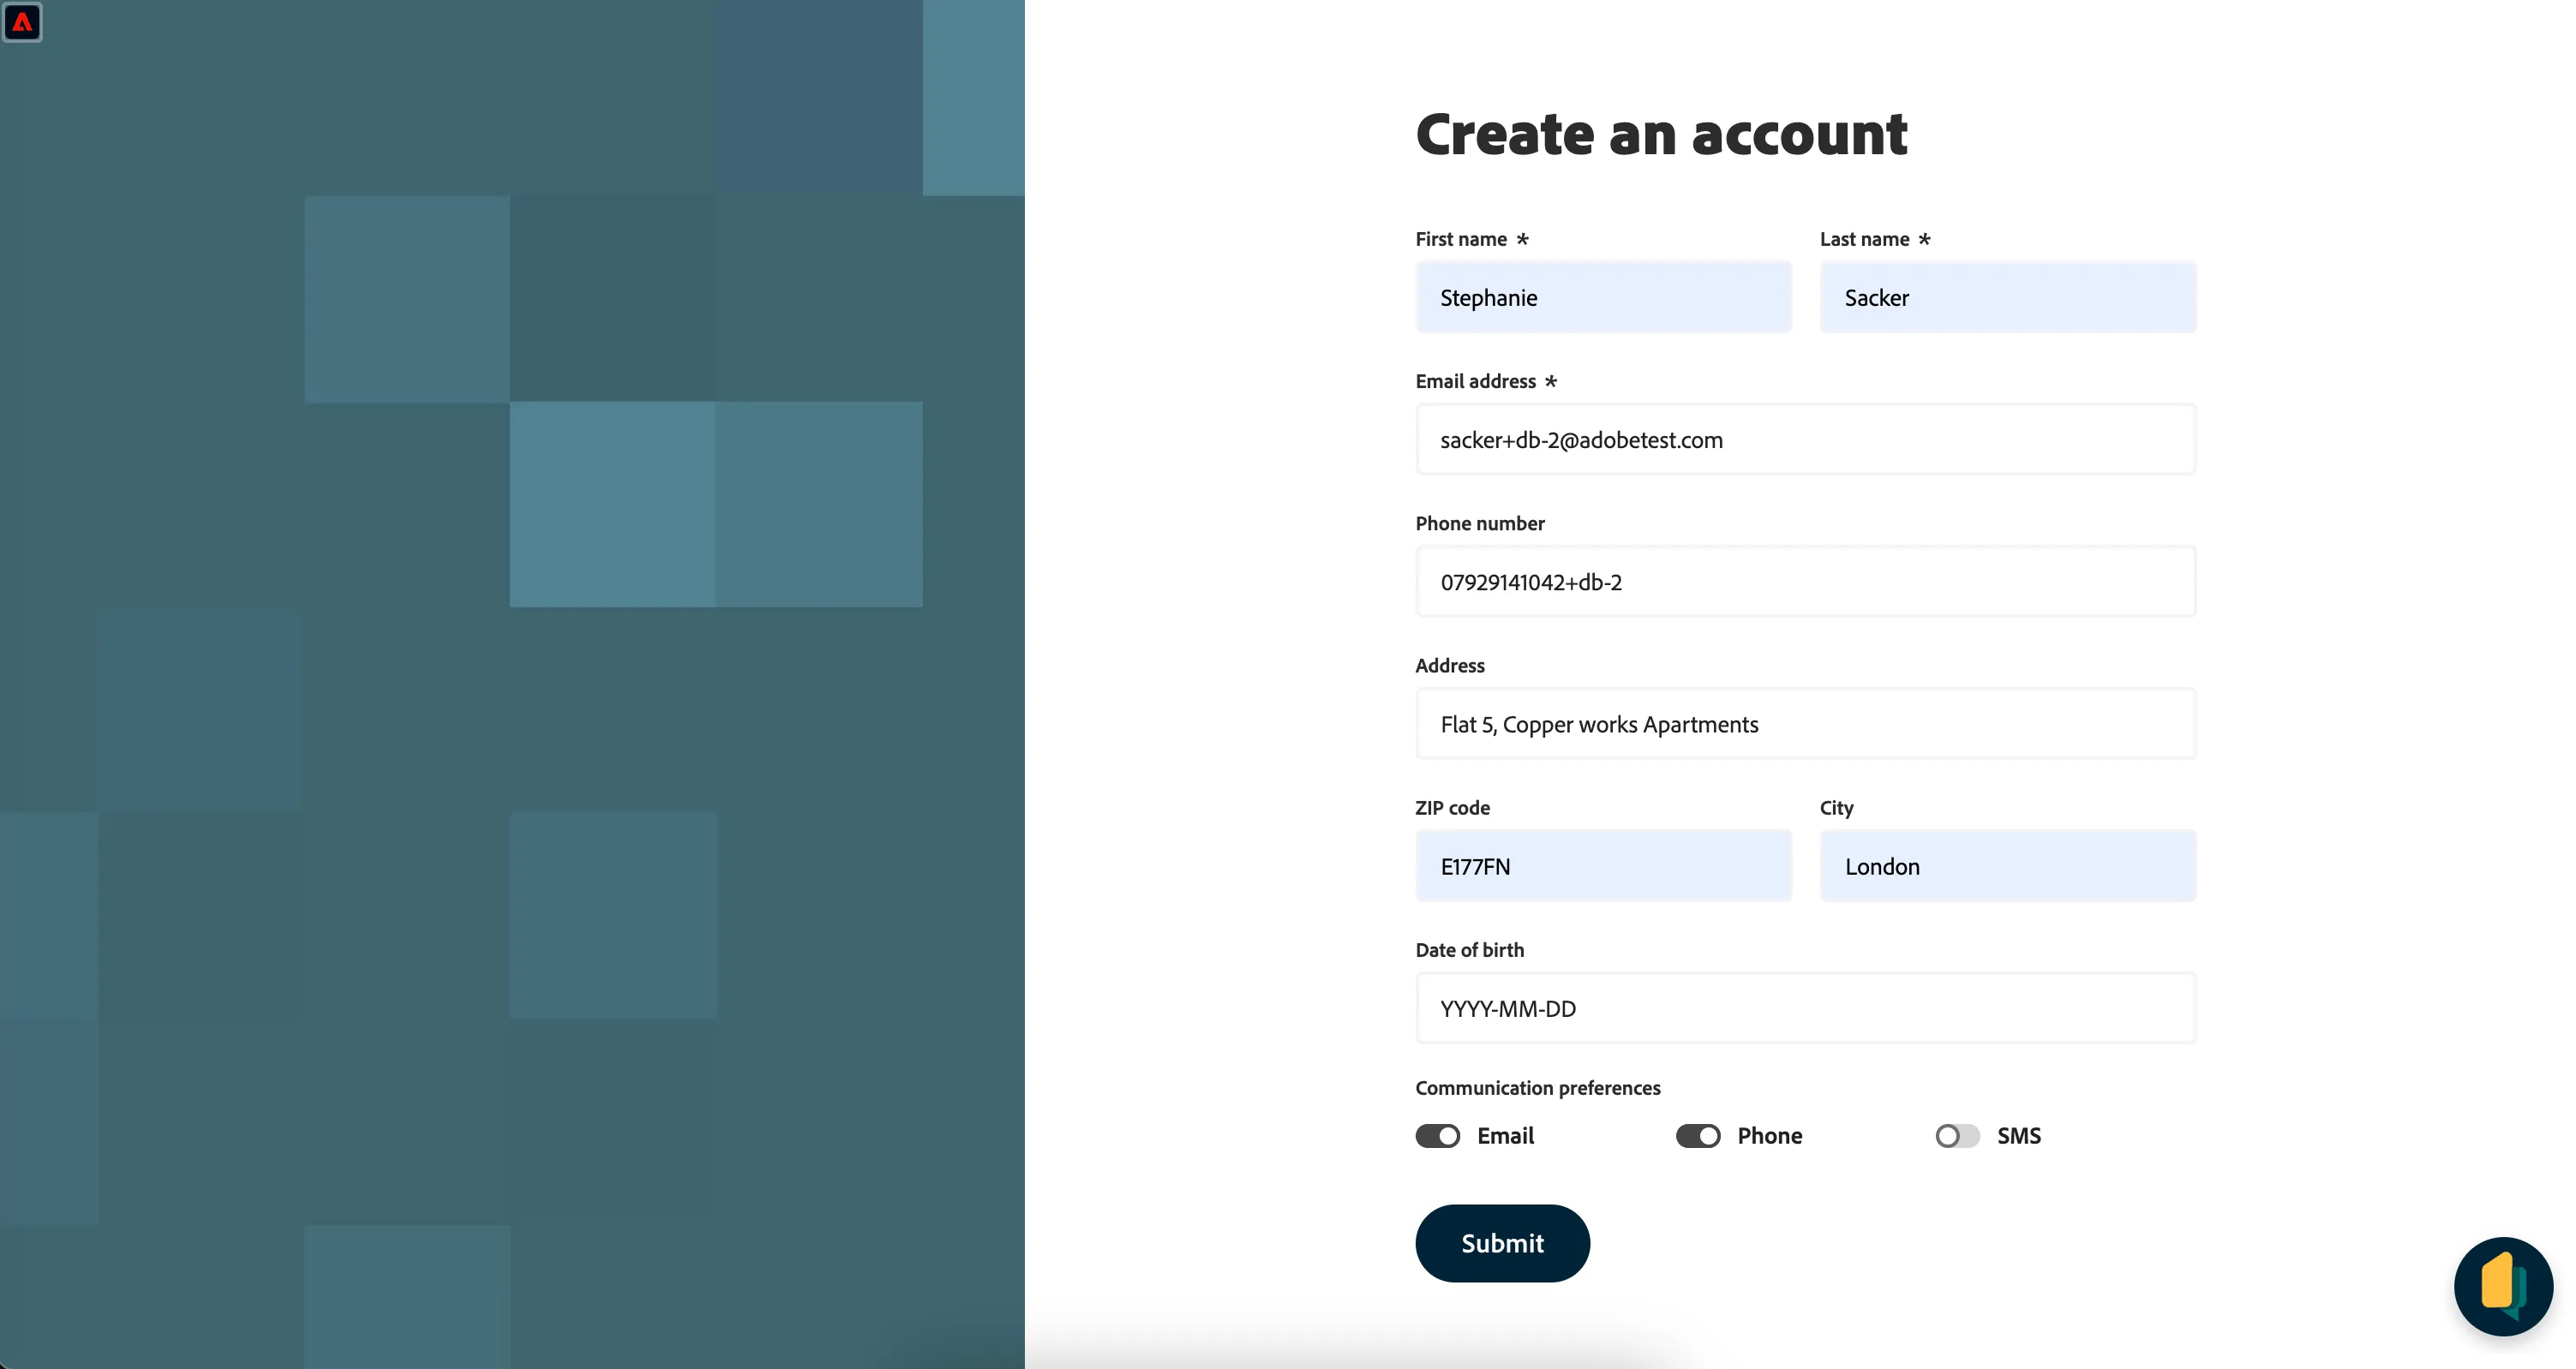Toggle the Email communication preference
The height and width of the screenshot is (1369, 2576).
coord(1437,1136)
